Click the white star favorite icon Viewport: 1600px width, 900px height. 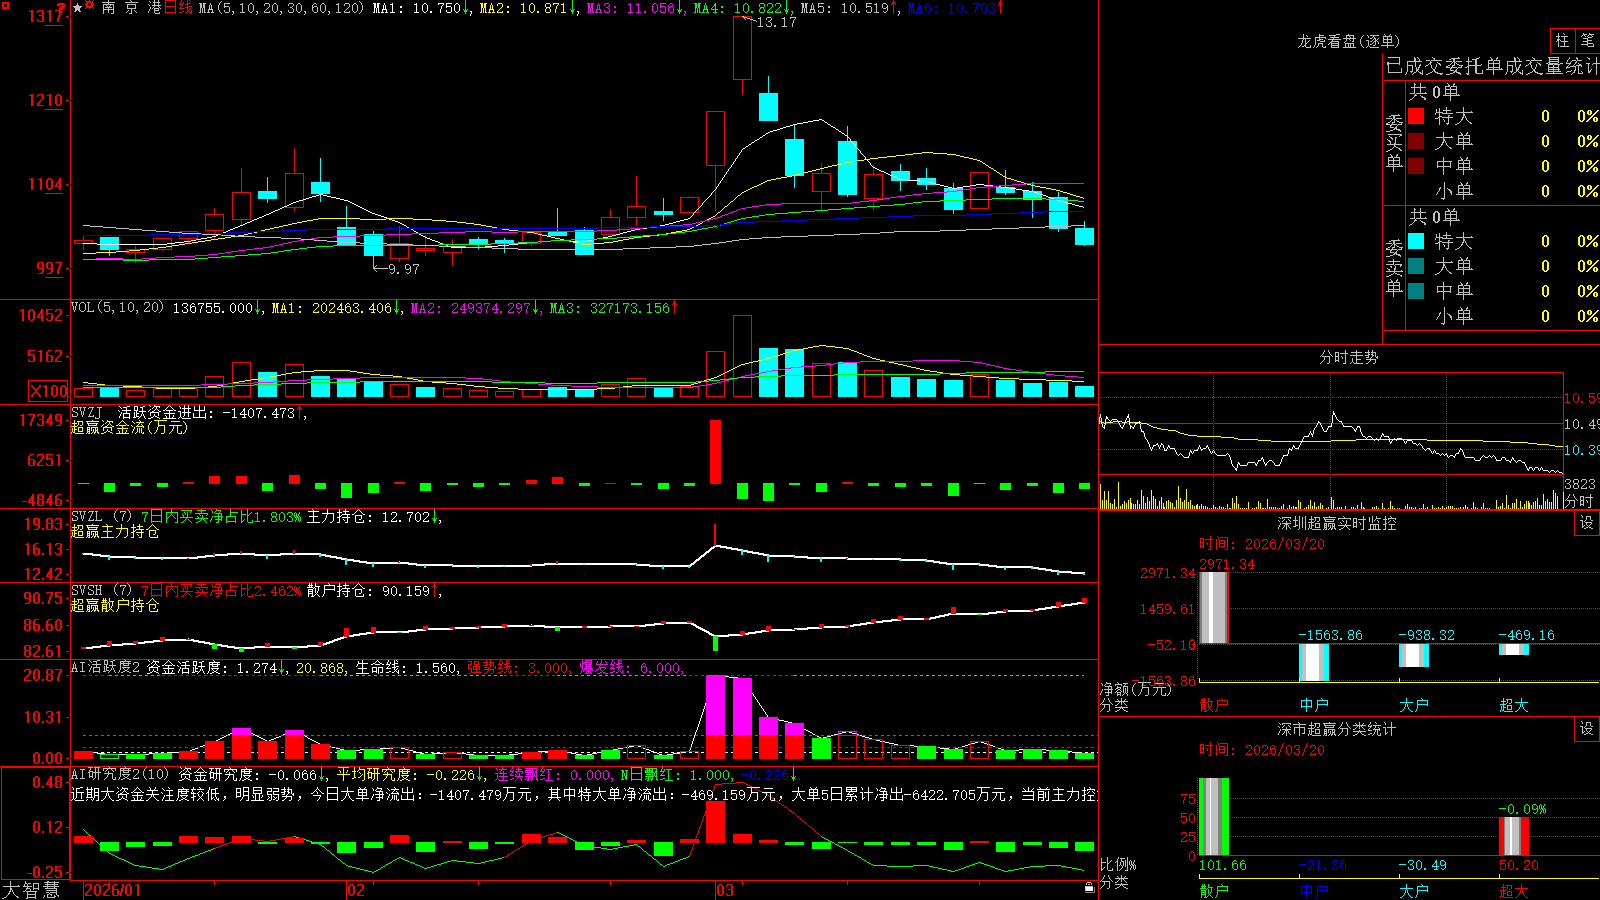click(x=77, y=8)
